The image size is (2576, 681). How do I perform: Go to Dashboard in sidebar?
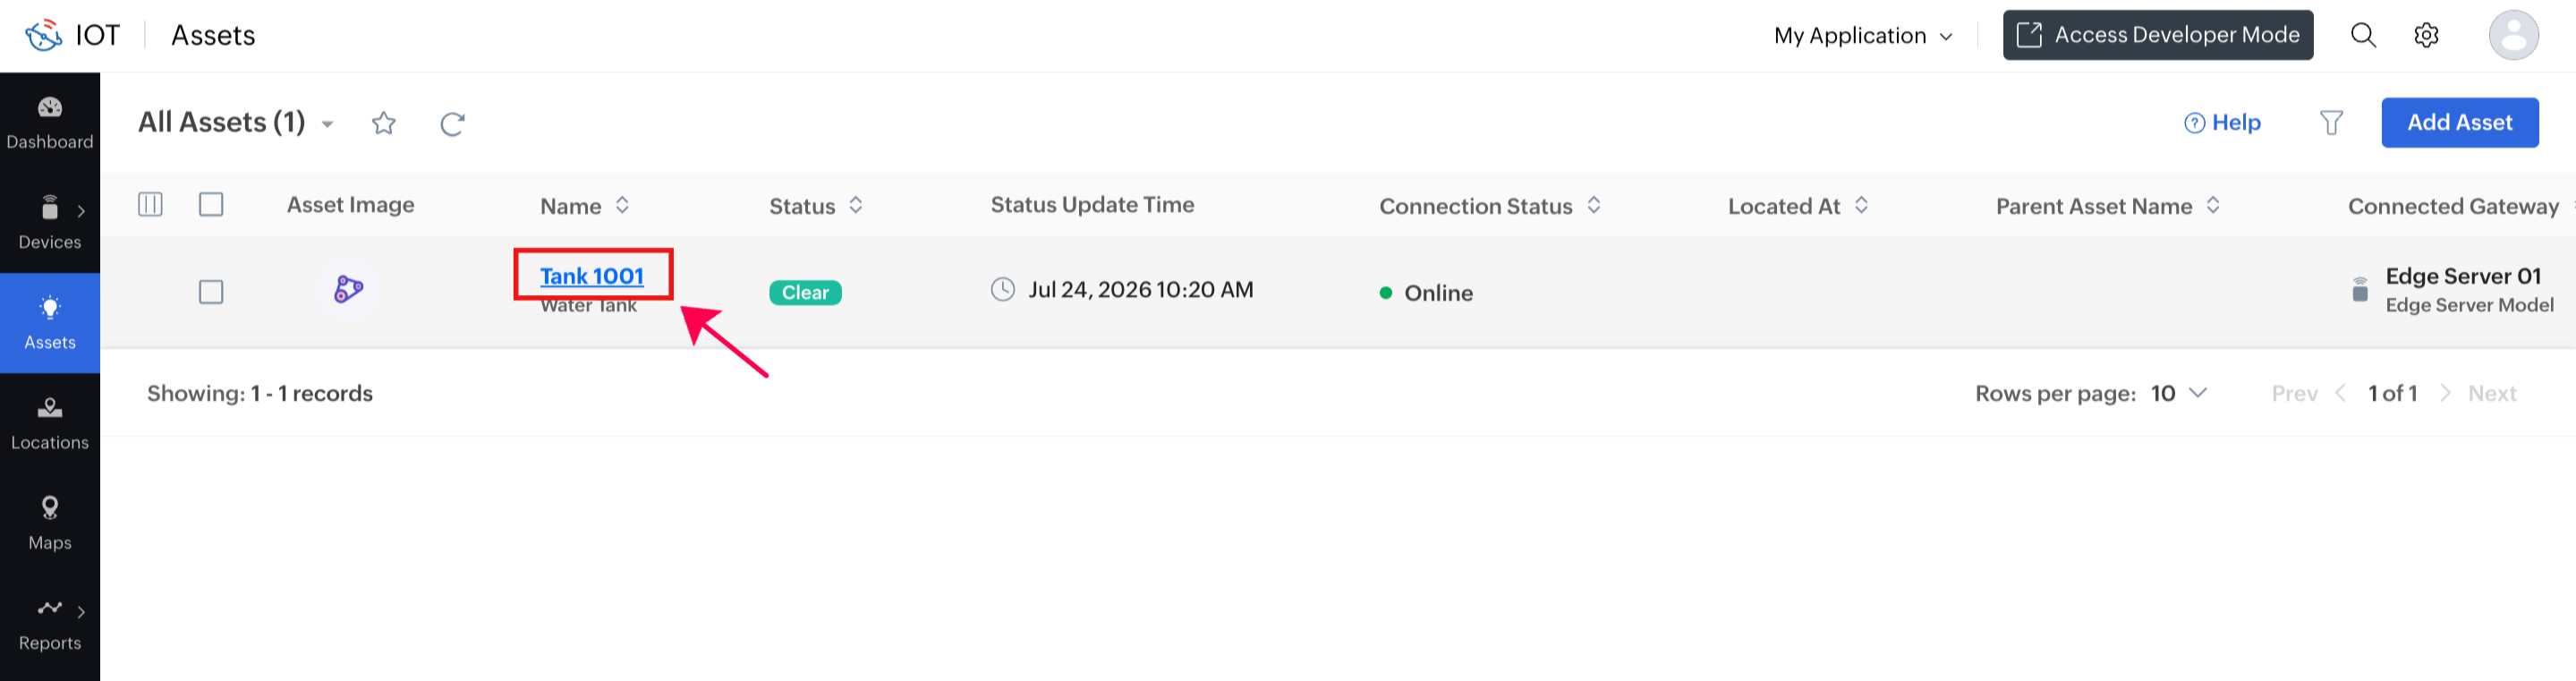click(50, 123)
